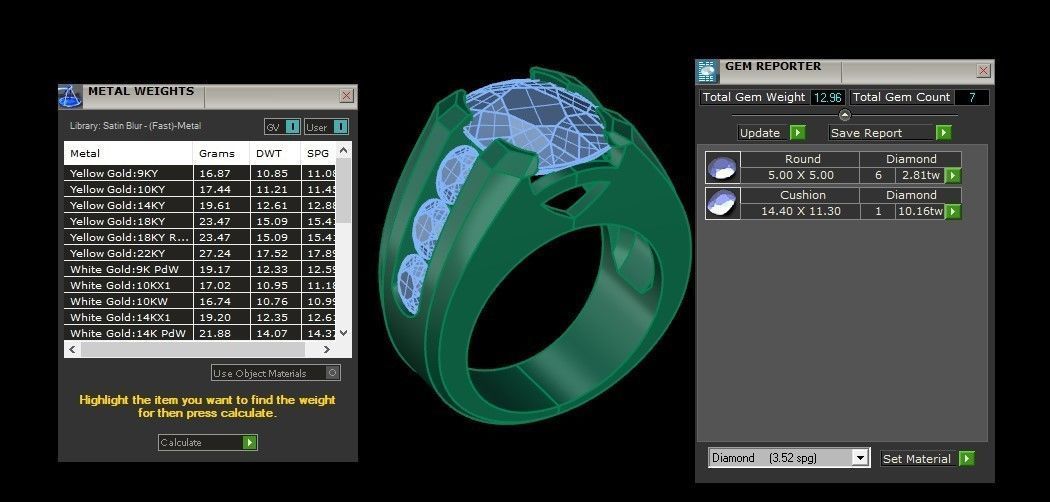Click the green arrow beside Save Report
Screen dimensions: 1050x502
tap(943, 133)
